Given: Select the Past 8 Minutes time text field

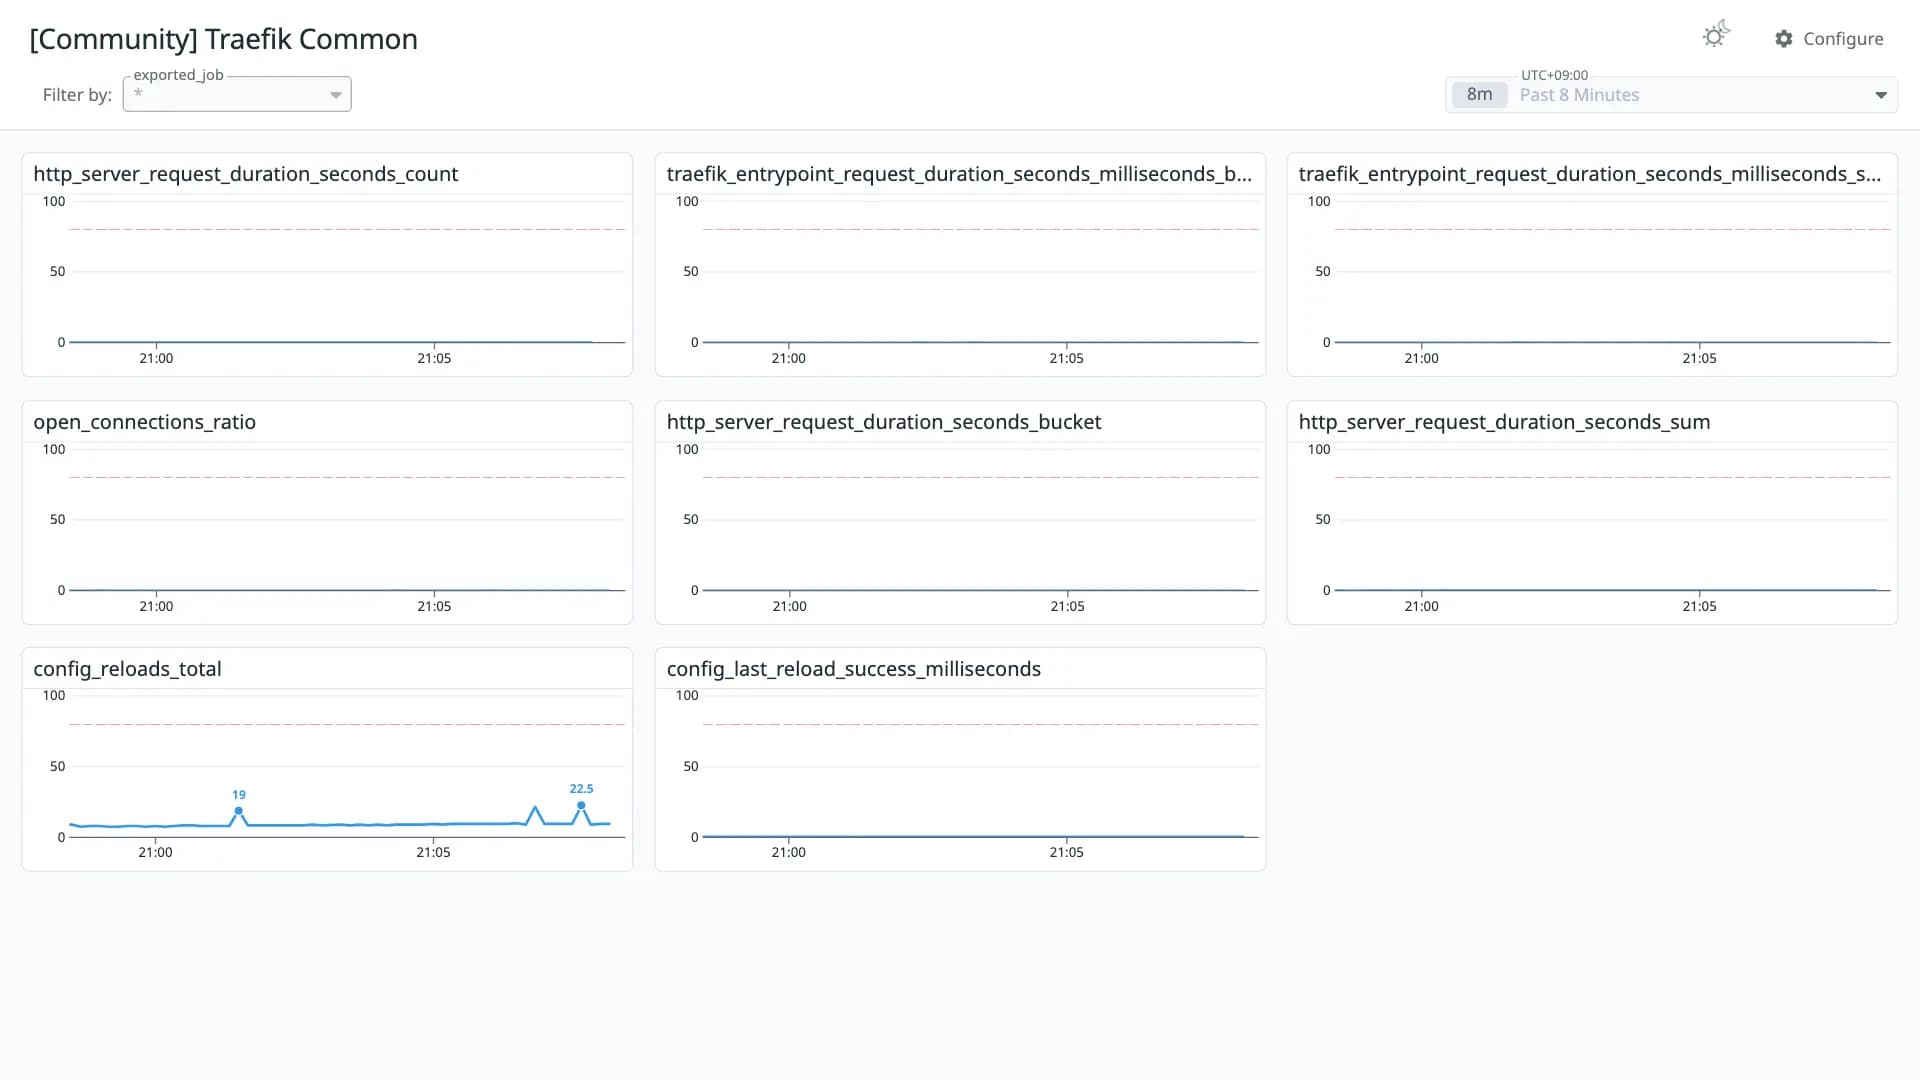Looking at the screenshot, I should (x=1579, y=95).
